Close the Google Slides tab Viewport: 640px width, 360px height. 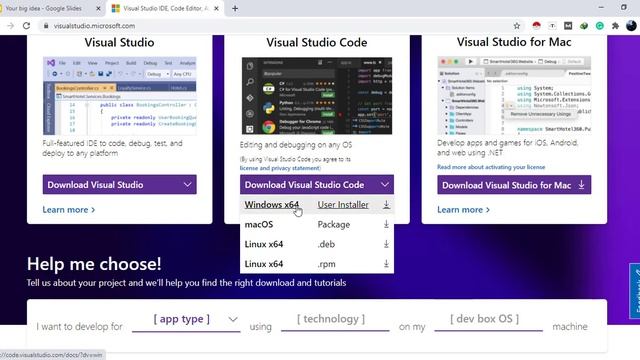pos(98,8)
